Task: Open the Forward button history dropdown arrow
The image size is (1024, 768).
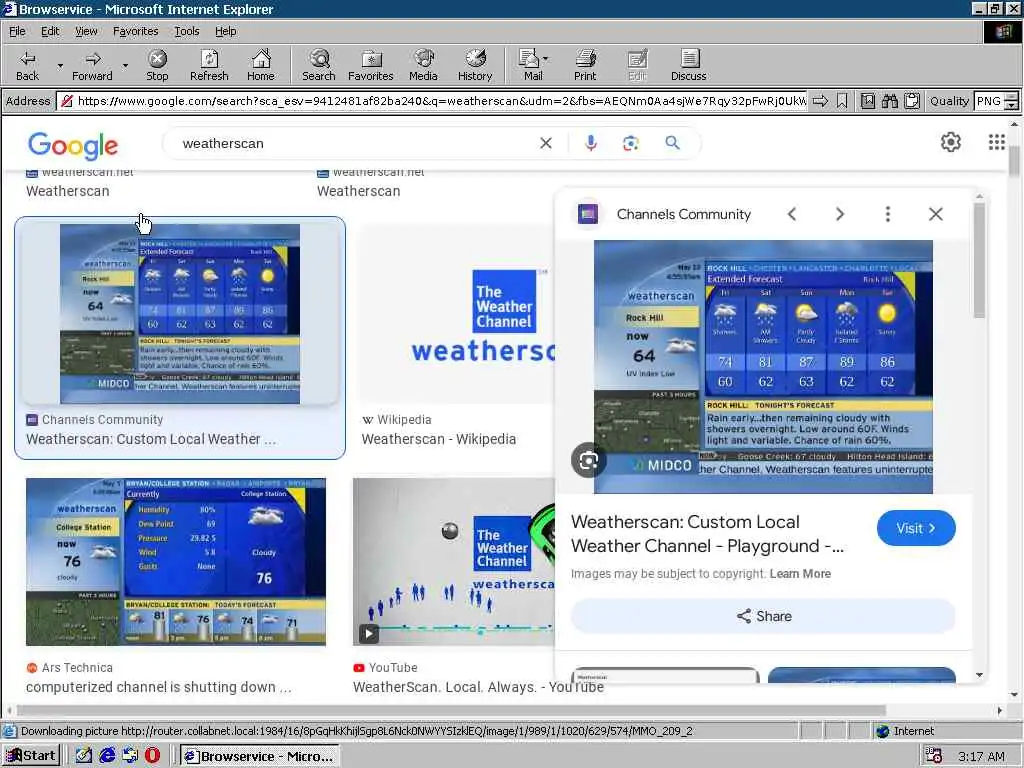Action: click(x=125, y=66)
